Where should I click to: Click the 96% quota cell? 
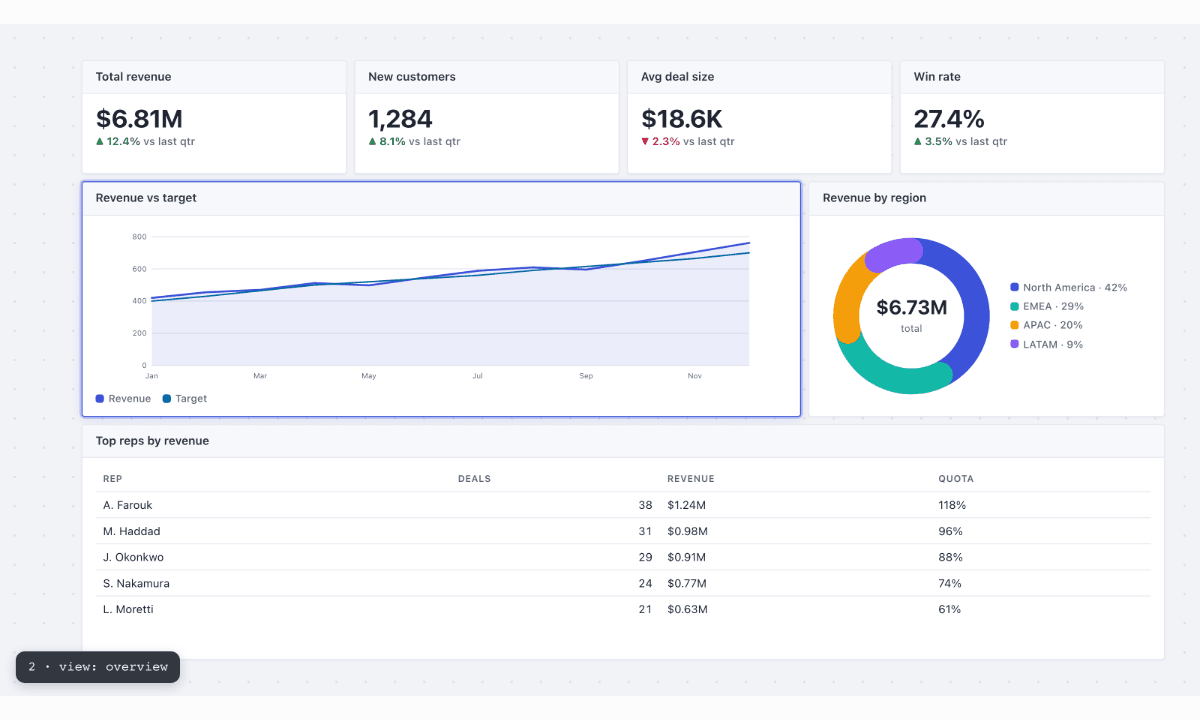pos(950,531)
